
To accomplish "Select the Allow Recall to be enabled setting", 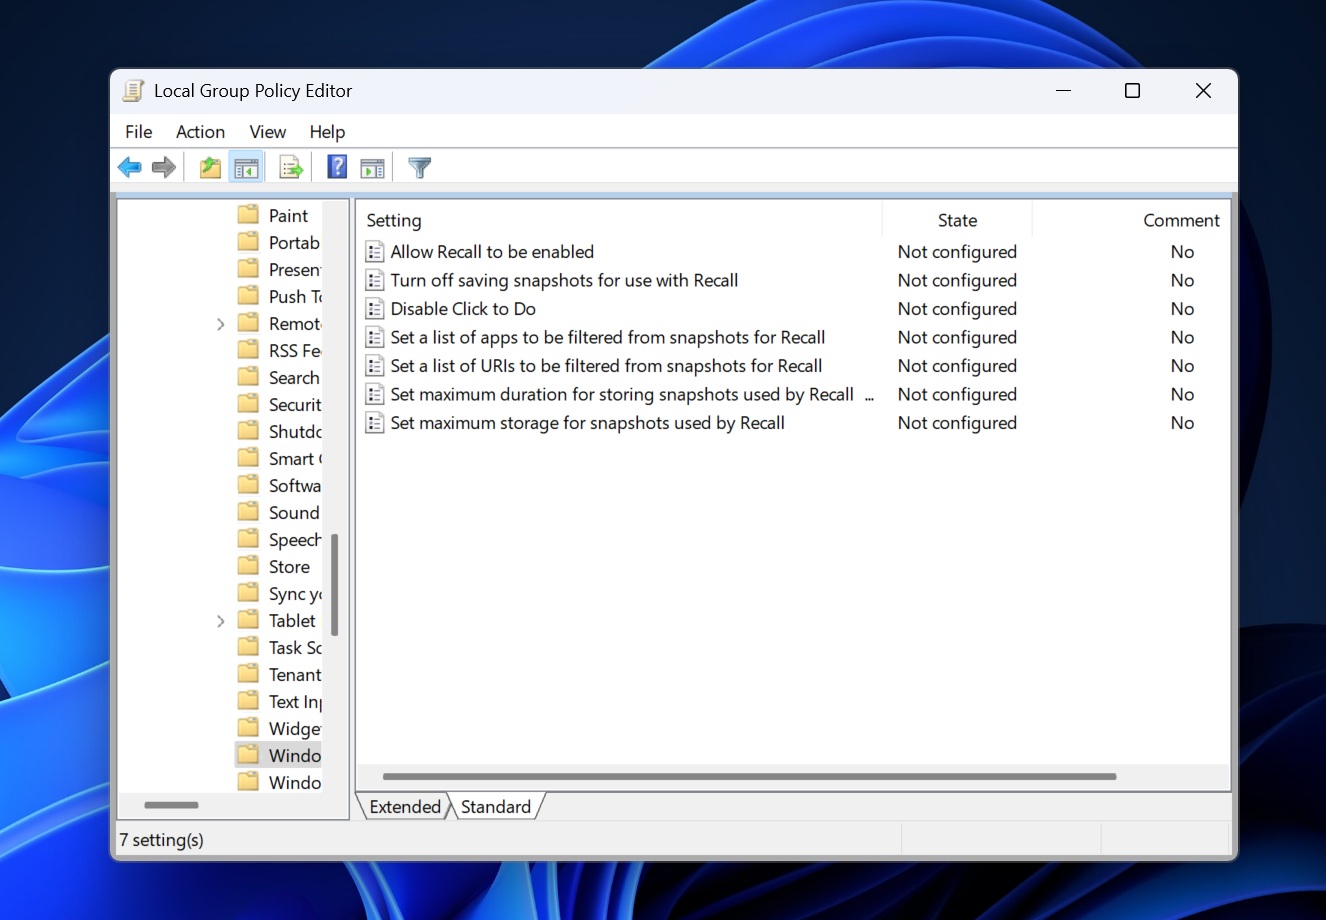I will (491, 251).
